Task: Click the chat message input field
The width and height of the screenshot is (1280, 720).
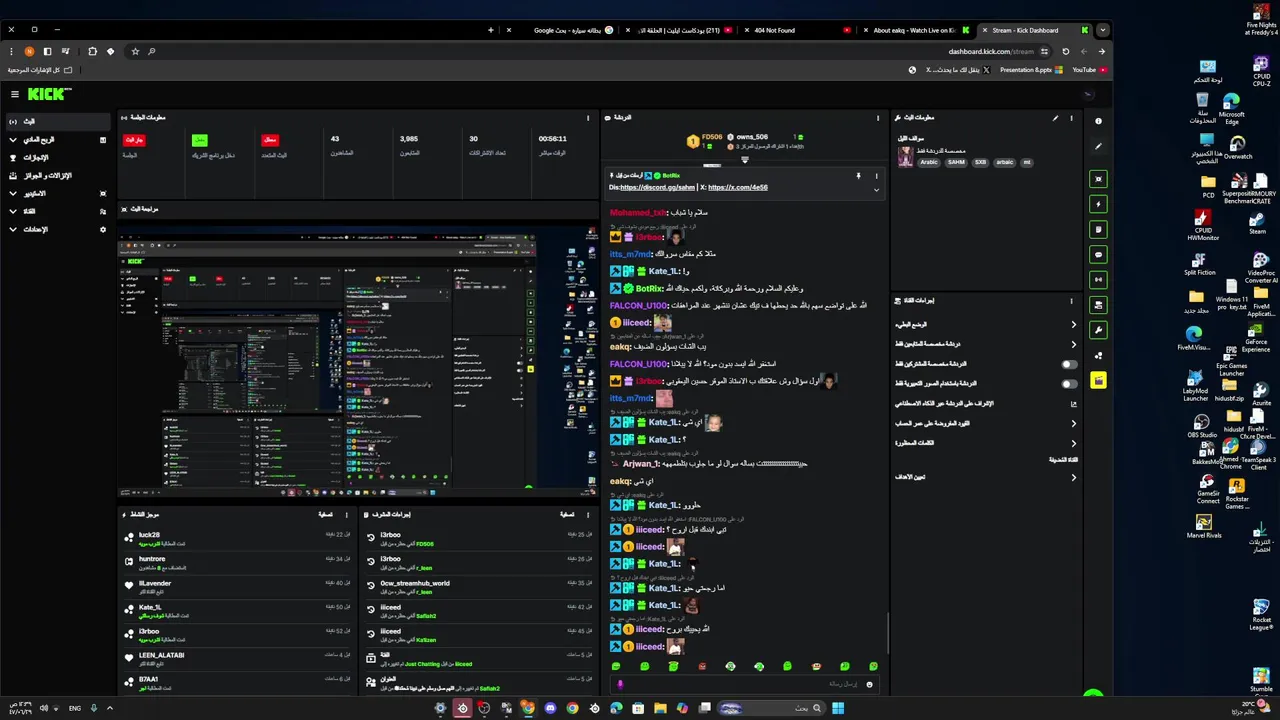Action: click(745, 684)
